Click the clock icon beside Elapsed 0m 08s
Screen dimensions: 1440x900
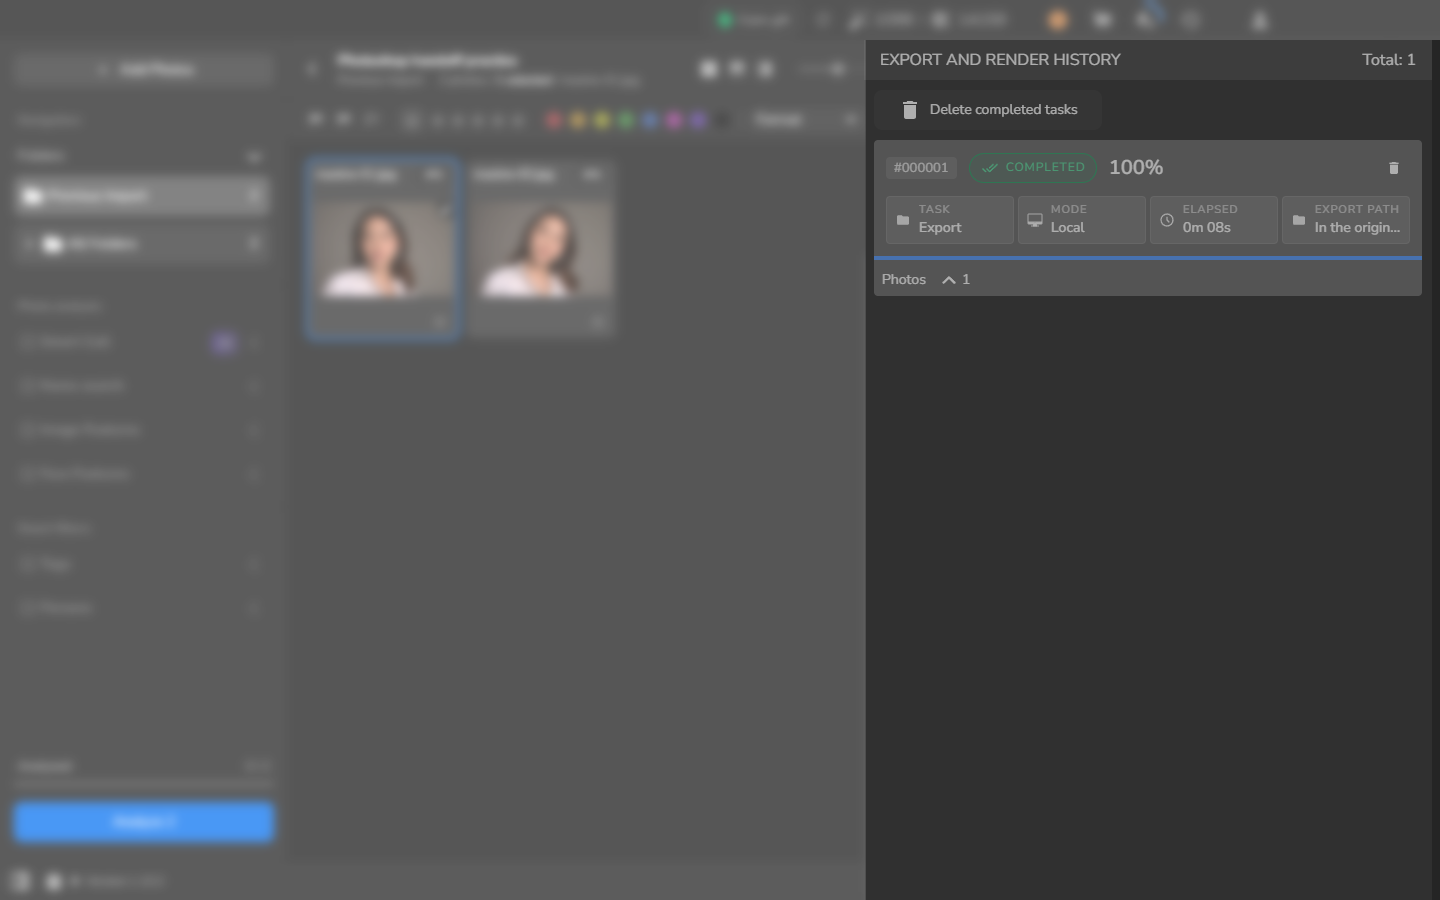(1167, 220)
